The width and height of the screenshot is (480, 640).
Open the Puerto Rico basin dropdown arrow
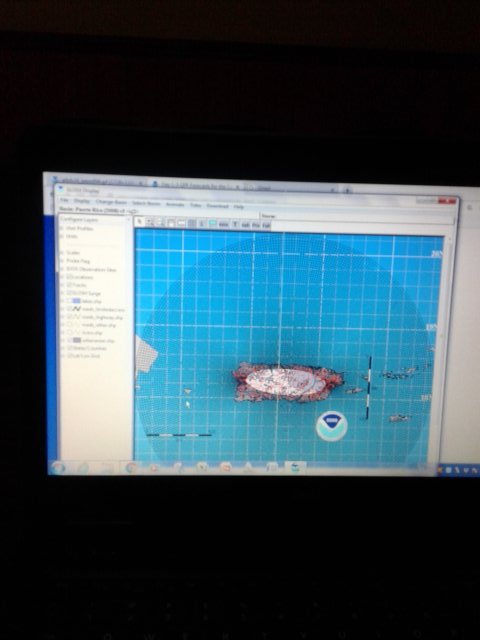click(x=133, y=211)
